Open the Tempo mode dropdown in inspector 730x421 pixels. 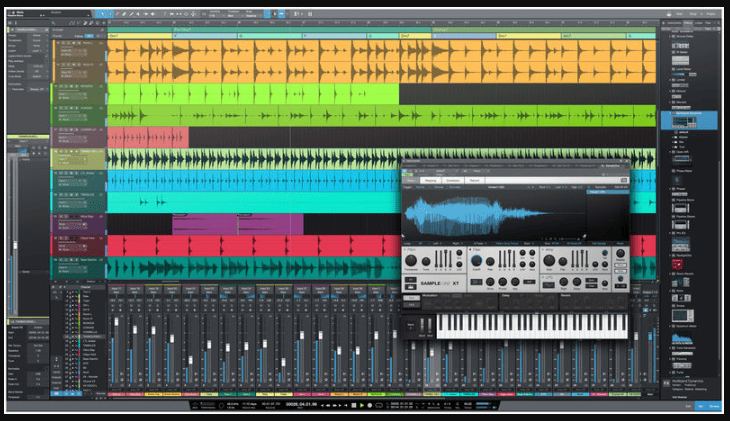point(38,35)
